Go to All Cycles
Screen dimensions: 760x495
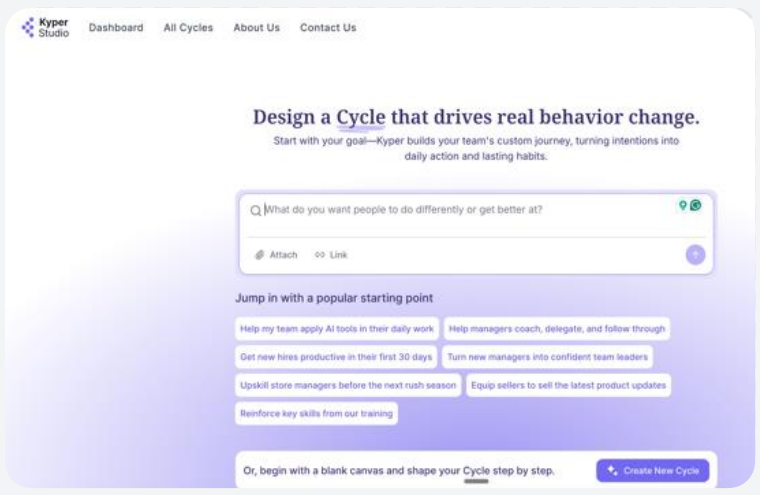(189, 28)
